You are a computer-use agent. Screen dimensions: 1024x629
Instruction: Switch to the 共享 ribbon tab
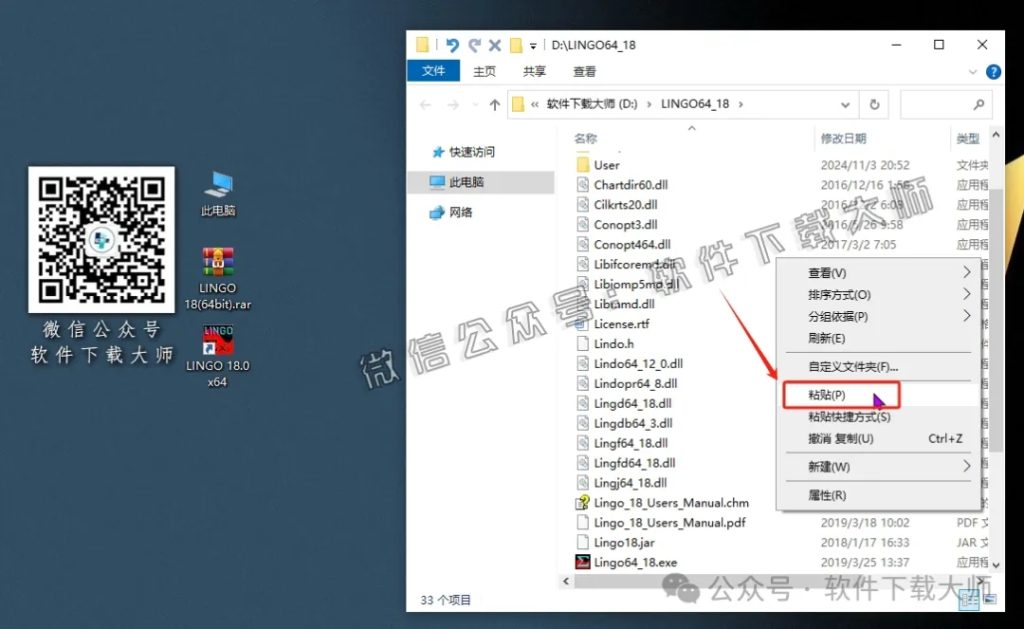[534, 72]
